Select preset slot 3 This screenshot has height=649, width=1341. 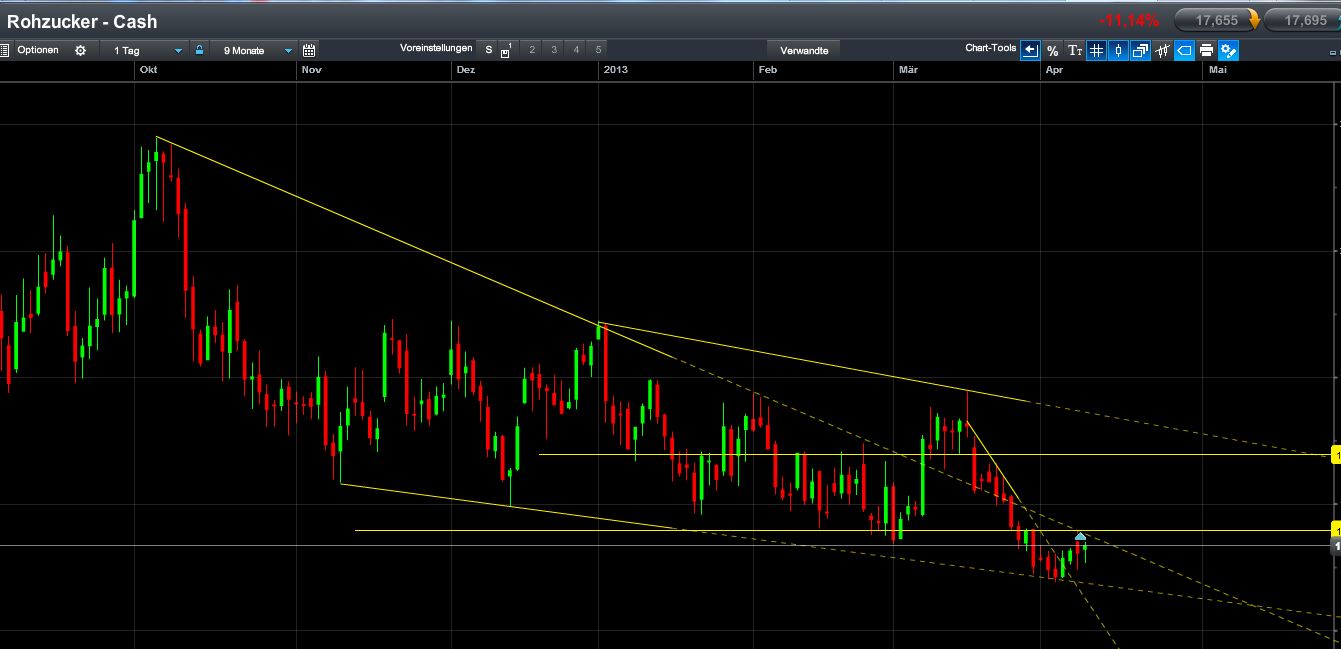[x=552, y=48]
